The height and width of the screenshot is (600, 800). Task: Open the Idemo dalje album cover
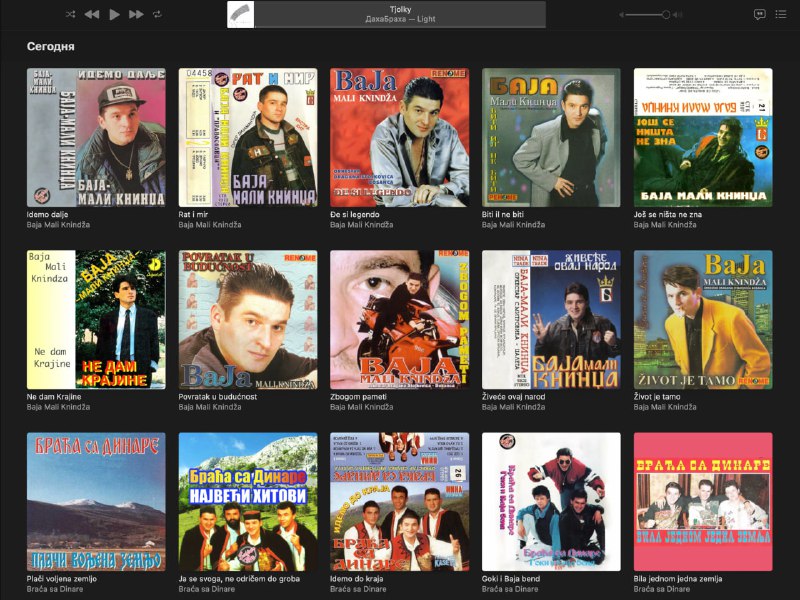click(x=96, y=138)
